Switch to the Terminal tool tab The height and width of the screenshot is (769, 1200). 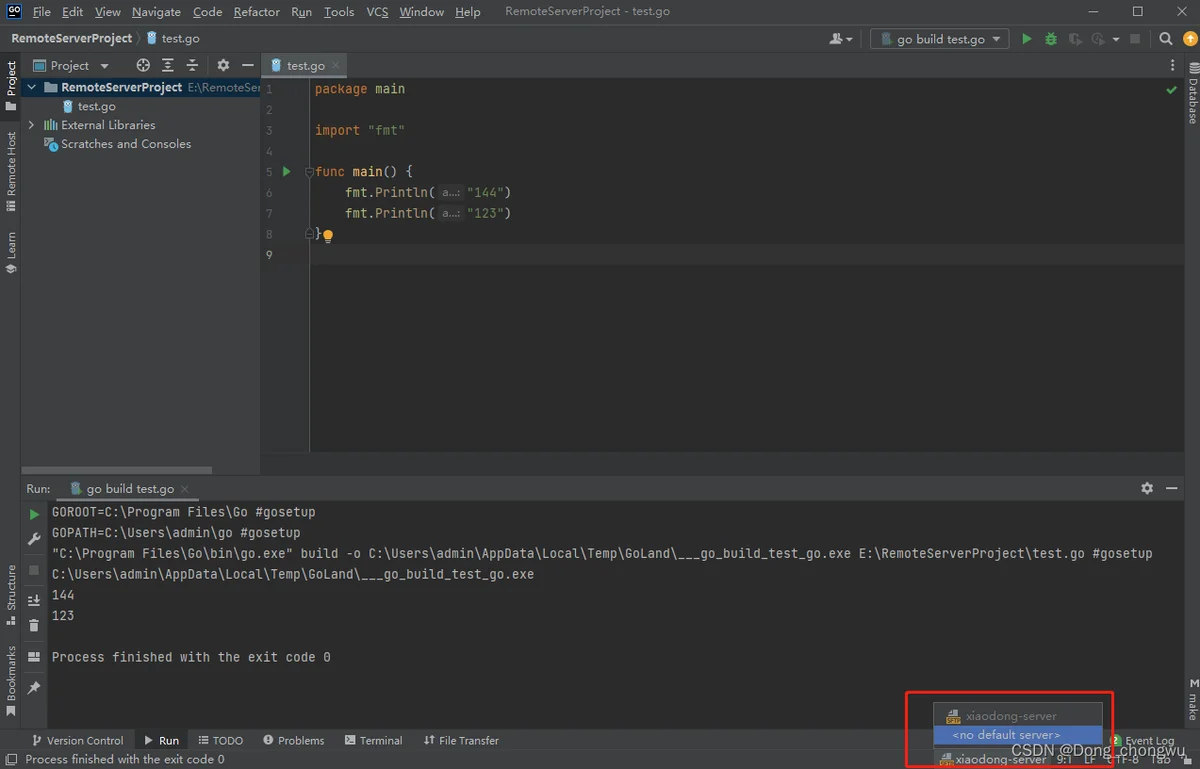pos(373,740)
